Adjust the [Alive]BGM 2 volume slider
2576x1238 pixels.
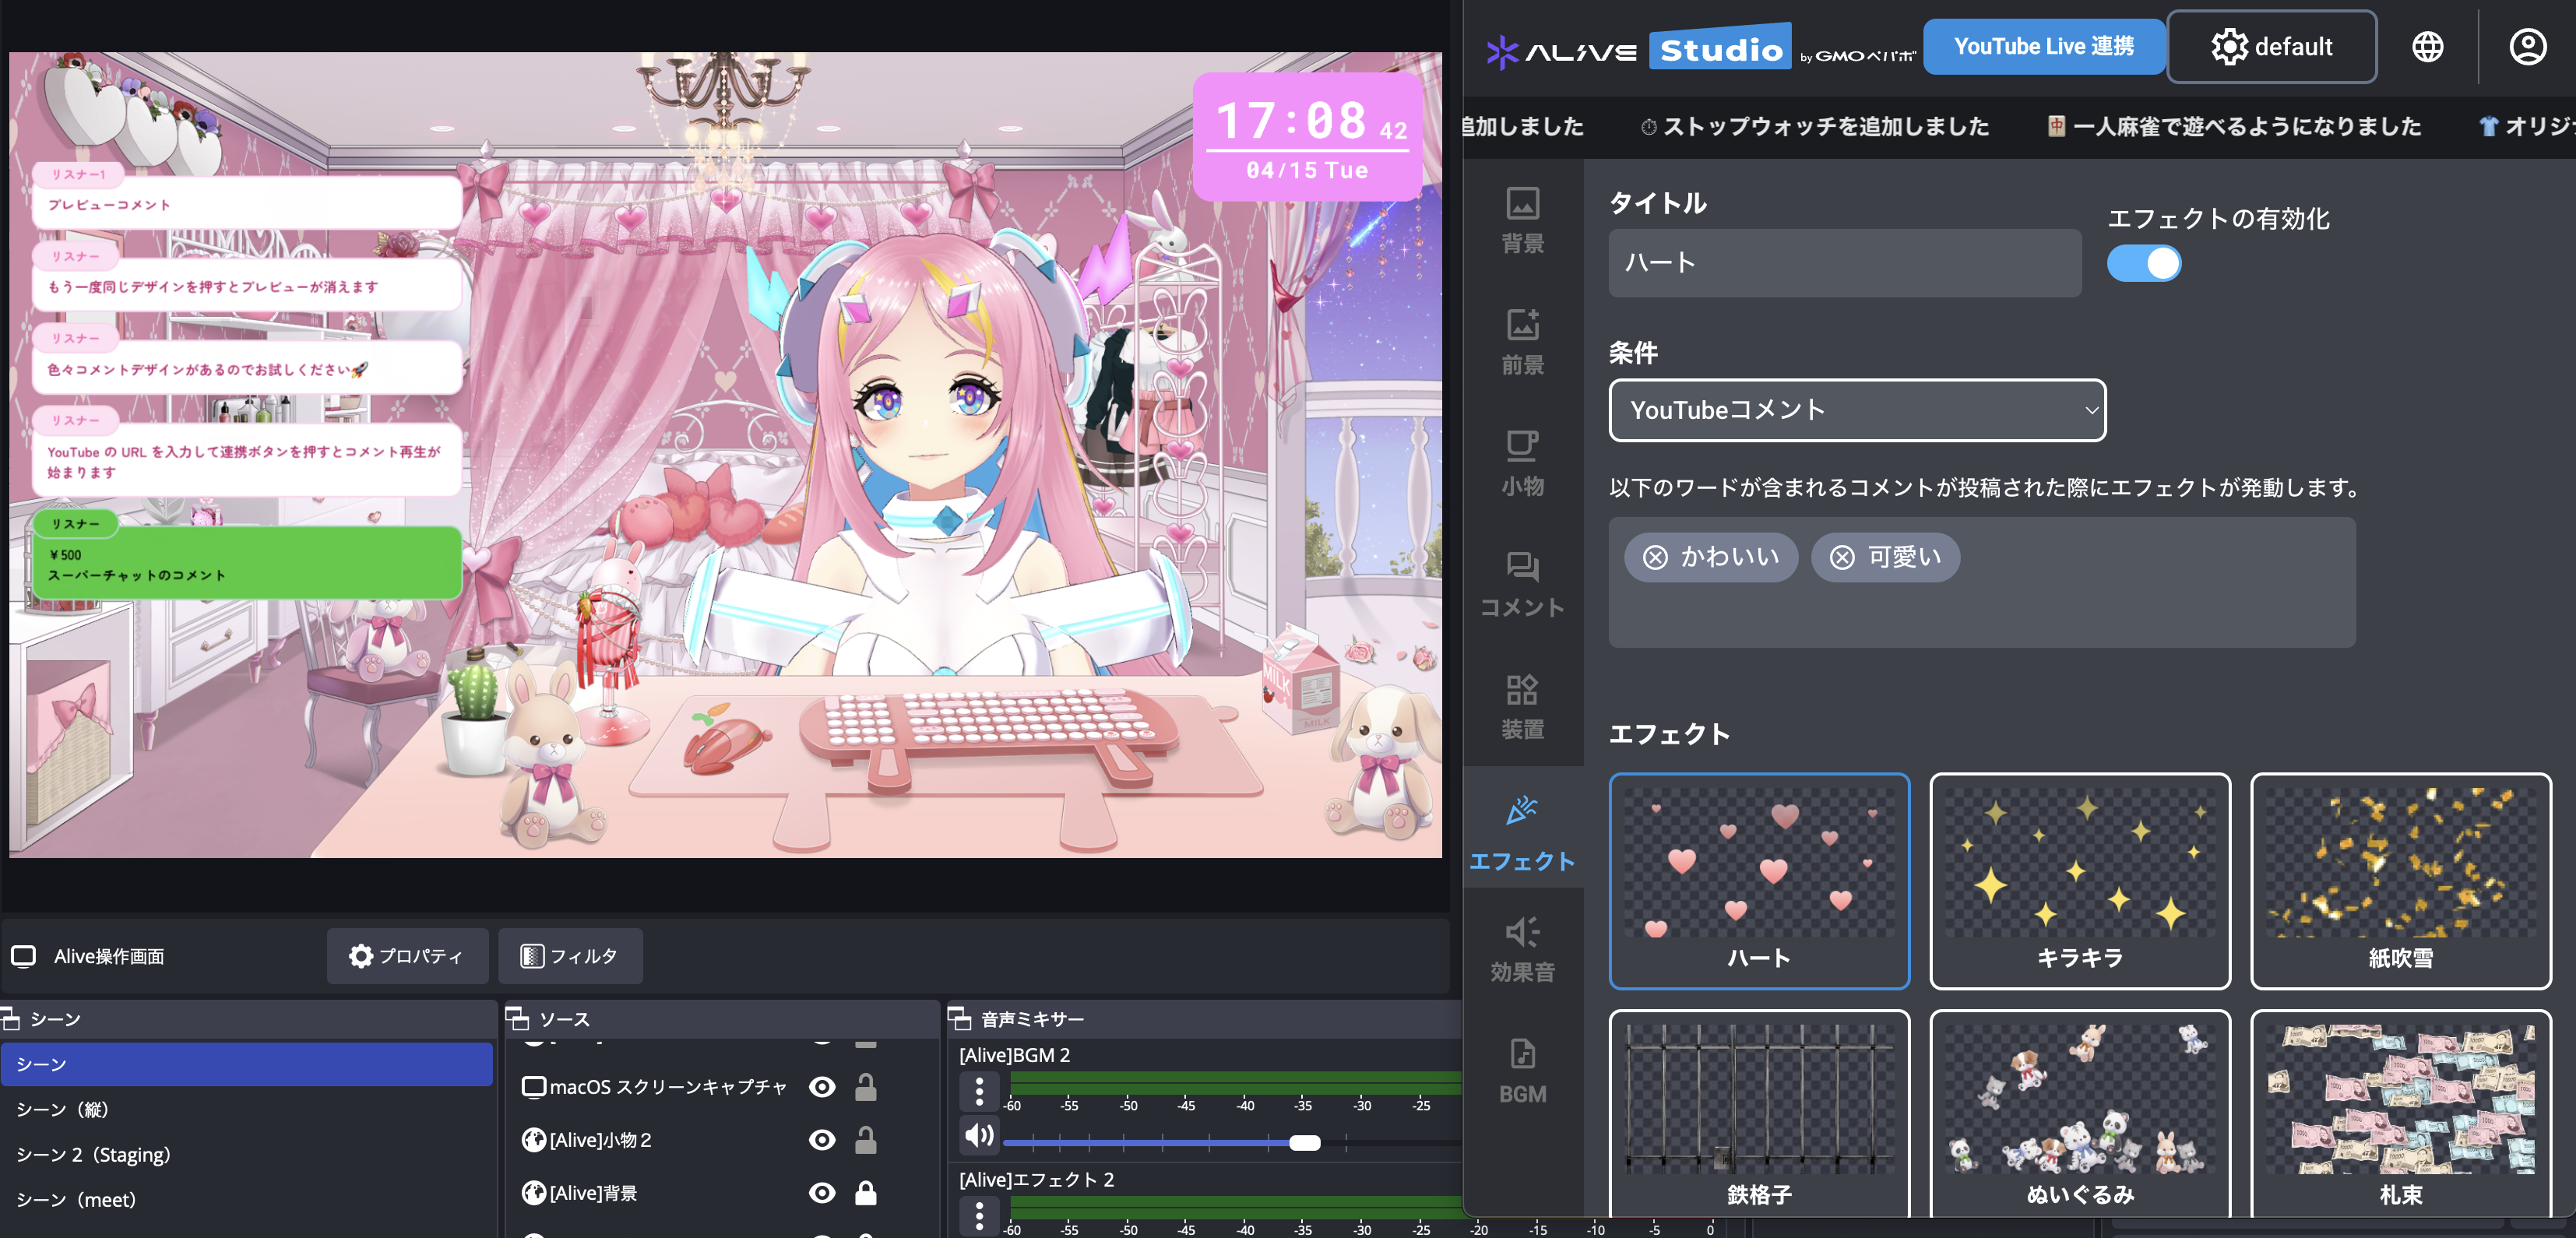coord(1304,1143)
